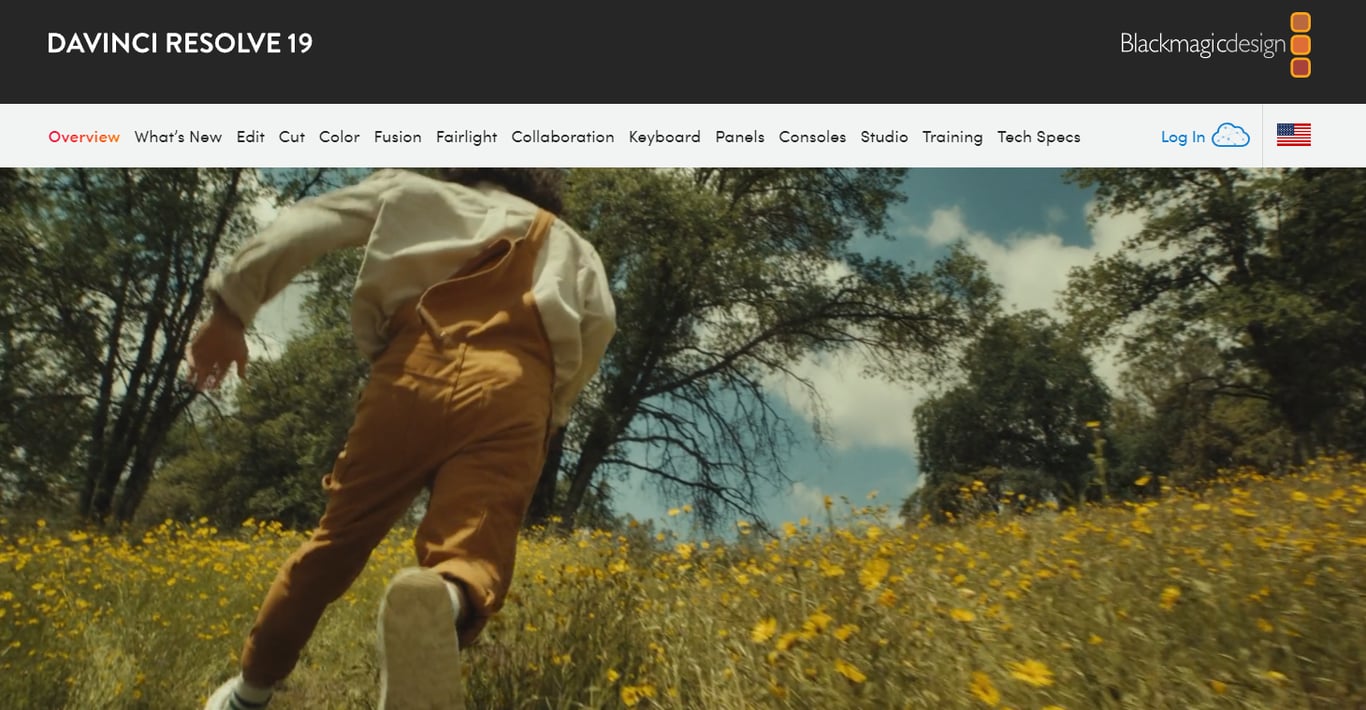Open the Fusion page section
The height and width of the screenshot is (710, 1366).
(398, 137)
